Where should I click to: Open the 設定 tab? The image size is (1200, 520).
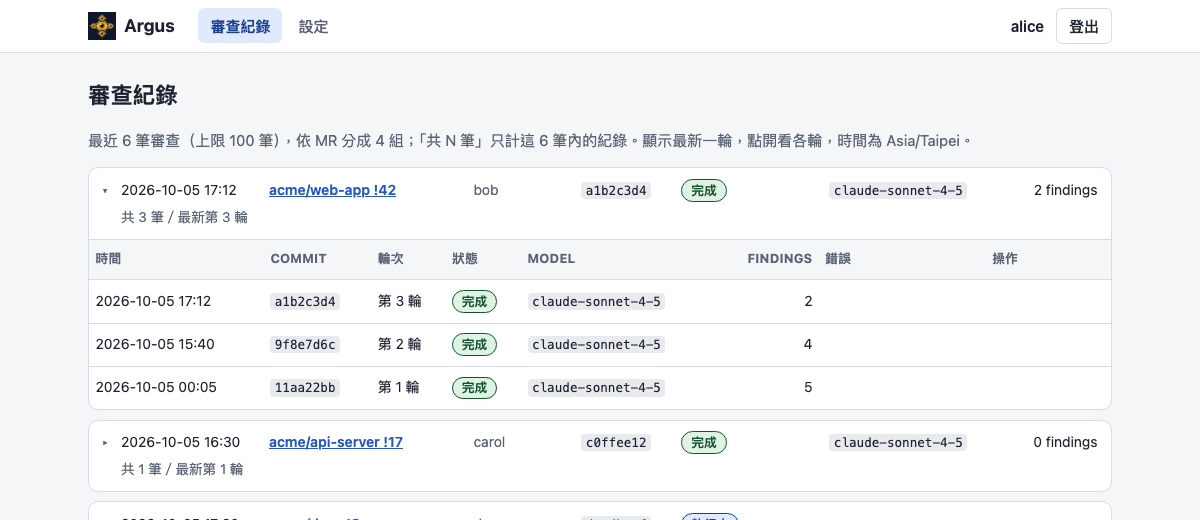point(314,26)
